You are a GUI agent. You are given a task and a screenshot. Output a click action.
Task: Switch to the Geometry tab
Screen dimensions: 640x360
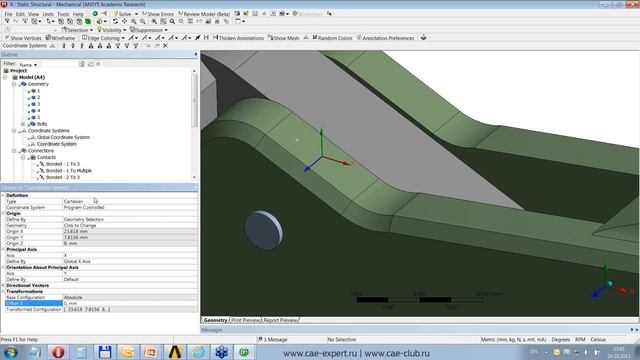click(x=215, y=320)
